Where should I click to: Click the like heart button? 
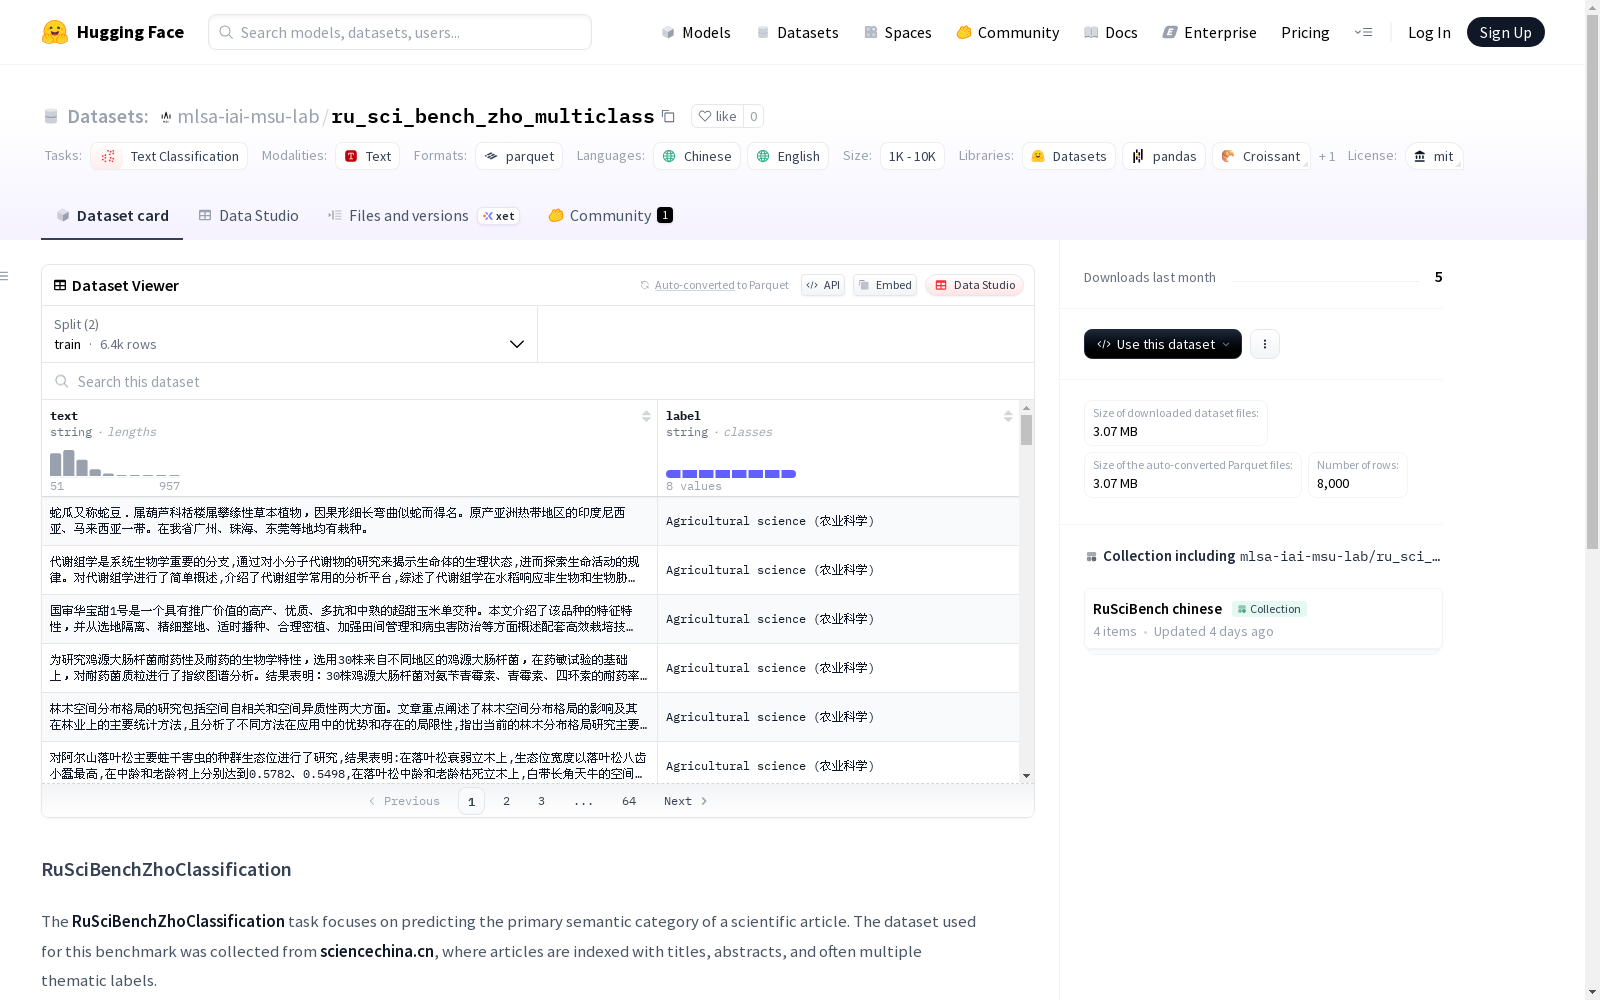click(x=717, y=116)
